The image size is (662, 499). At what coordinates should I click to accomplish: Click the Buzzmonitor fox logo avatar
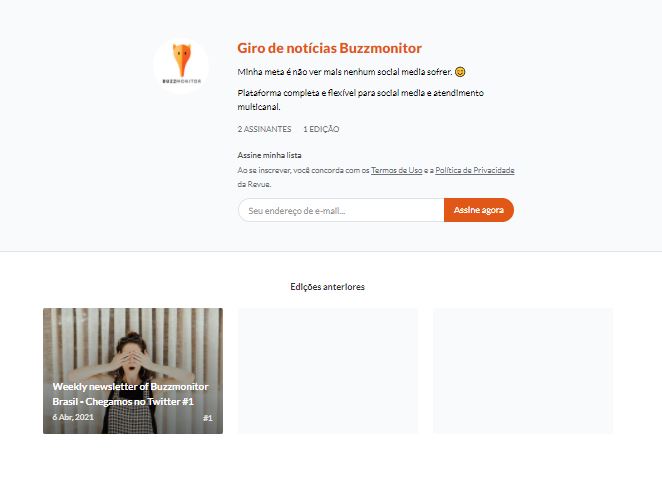(181, 66)
